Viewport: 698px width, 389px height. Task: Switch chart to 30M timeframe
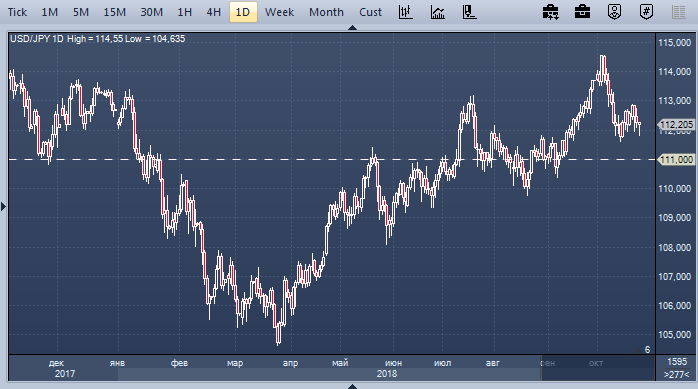point(151,12)
